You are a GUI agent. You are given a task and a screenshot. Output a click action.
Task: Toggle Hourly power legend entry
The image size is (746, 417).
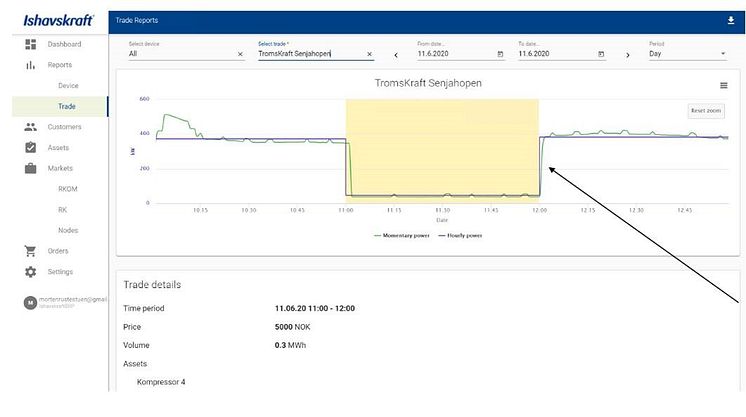(460, 236)
